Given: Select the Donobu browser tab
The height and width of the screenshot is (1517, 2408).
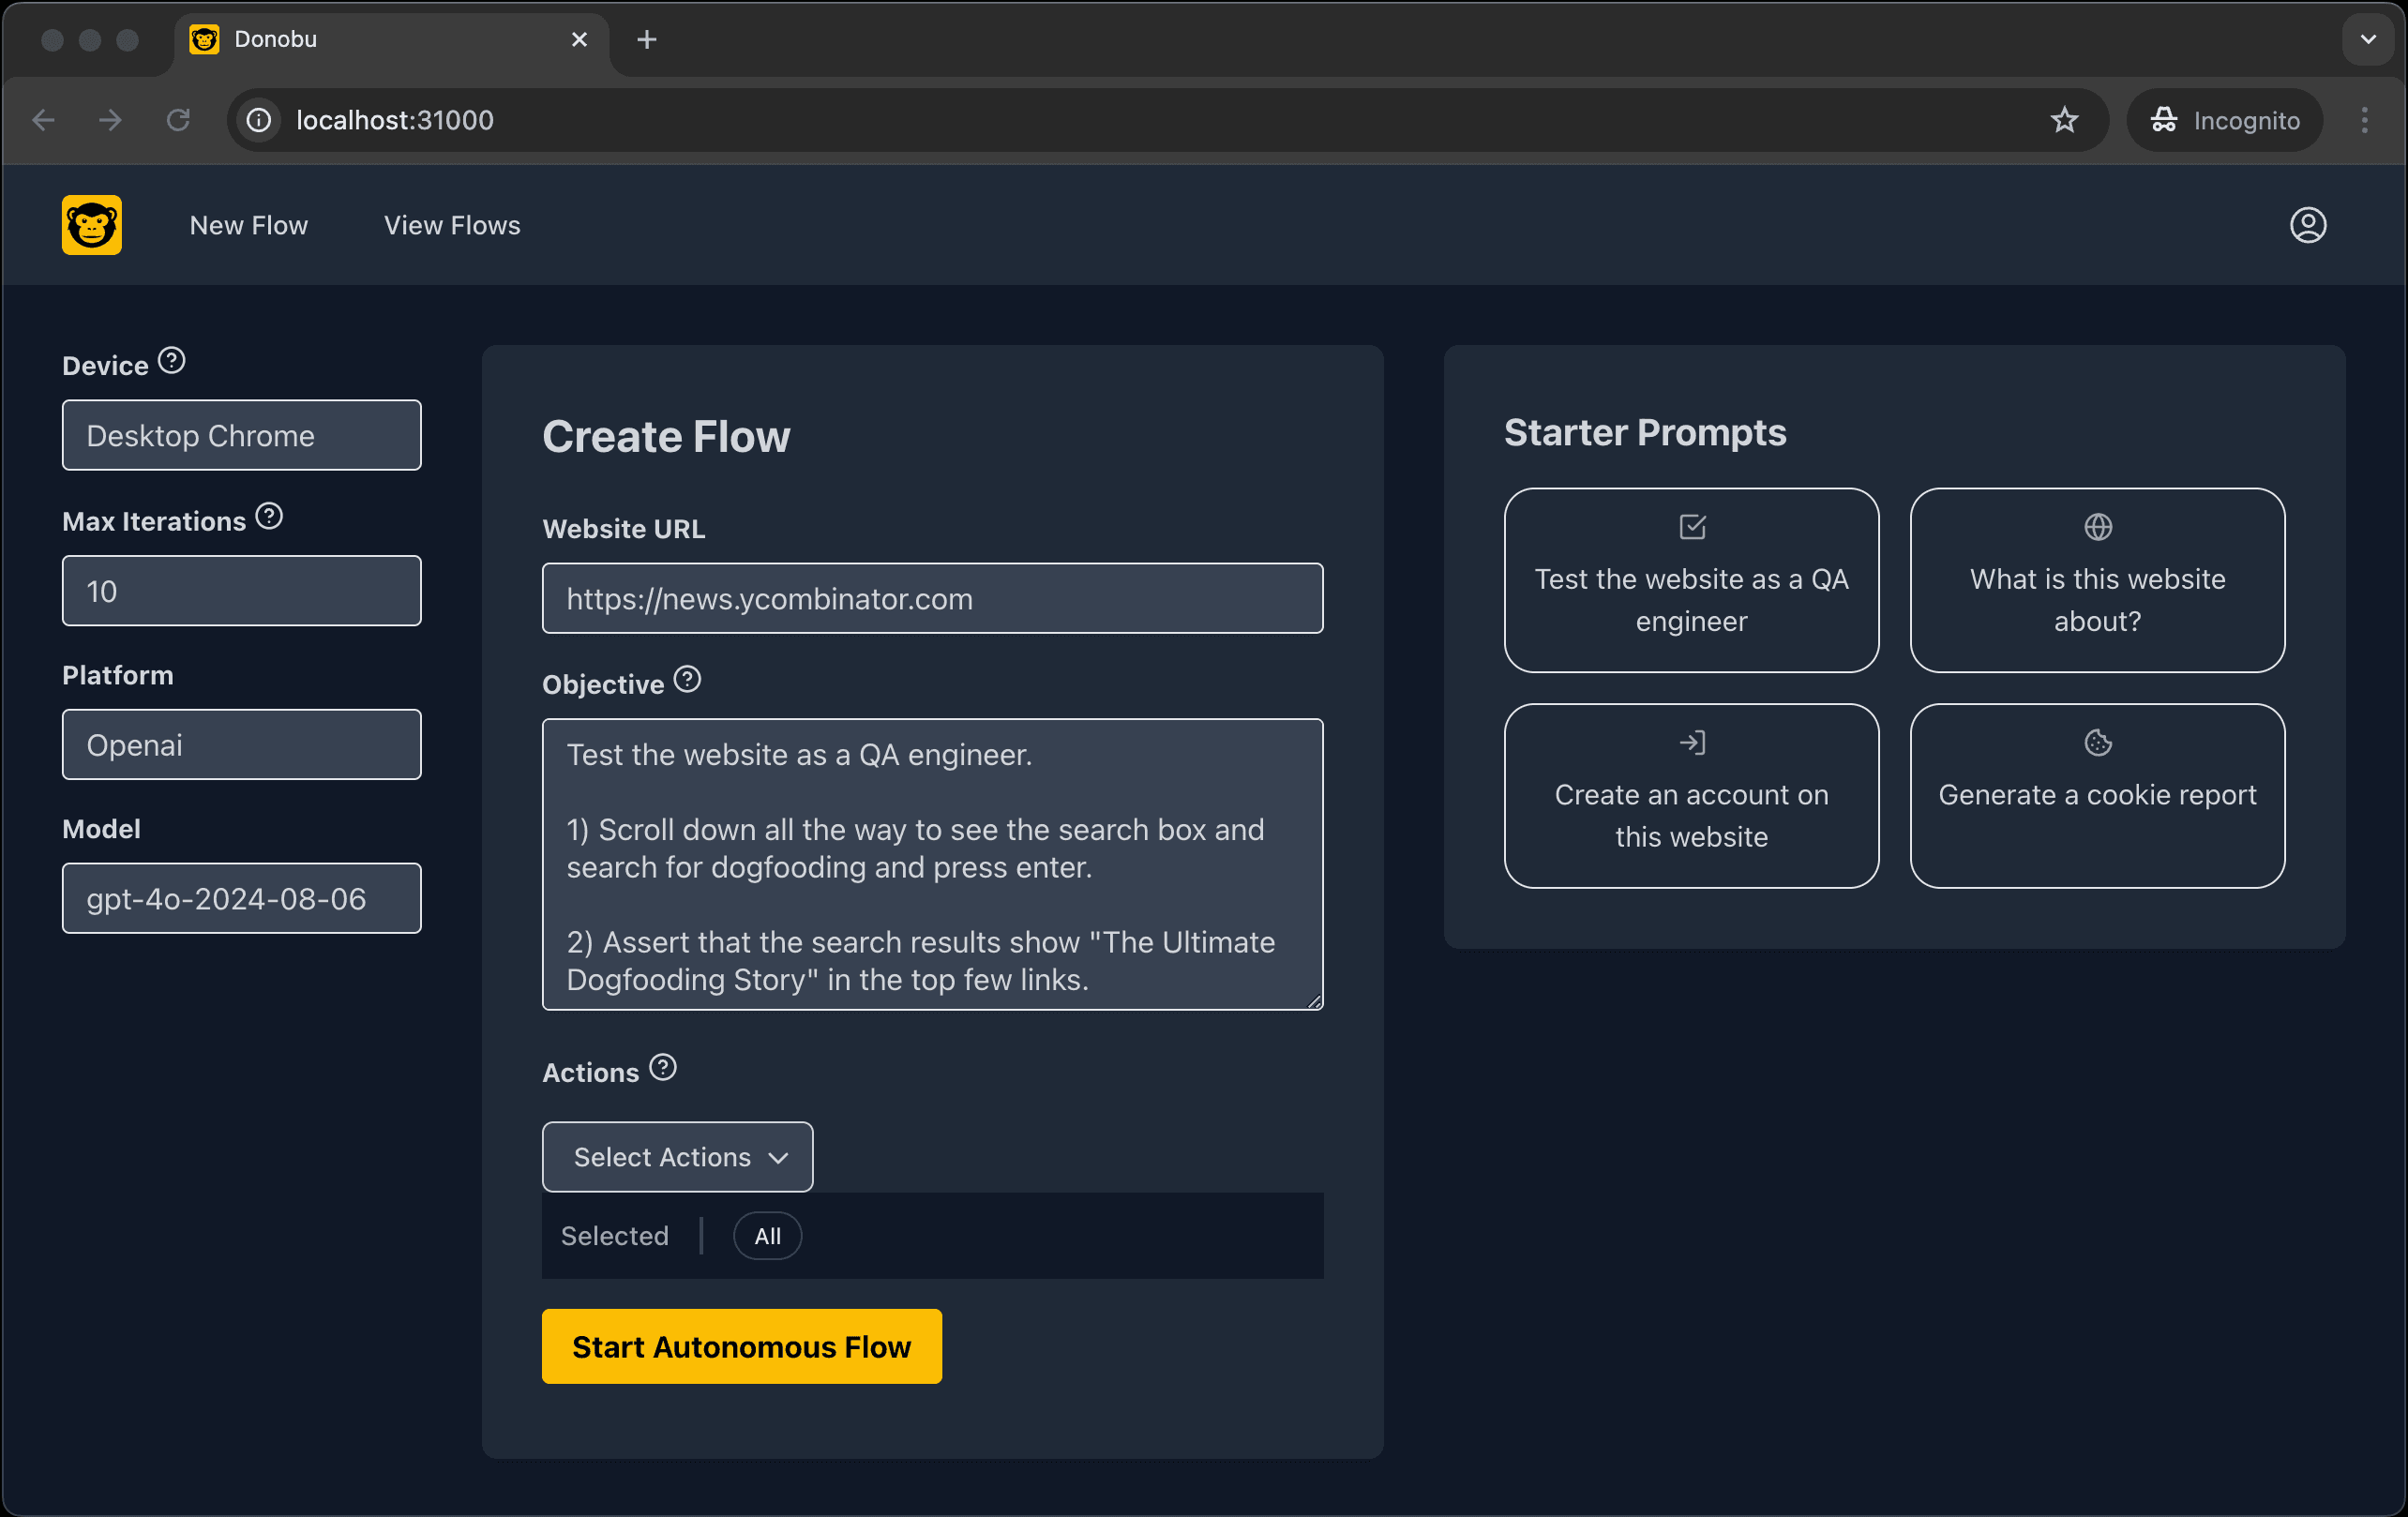Looking at the screenshot, I should (390, 39).
